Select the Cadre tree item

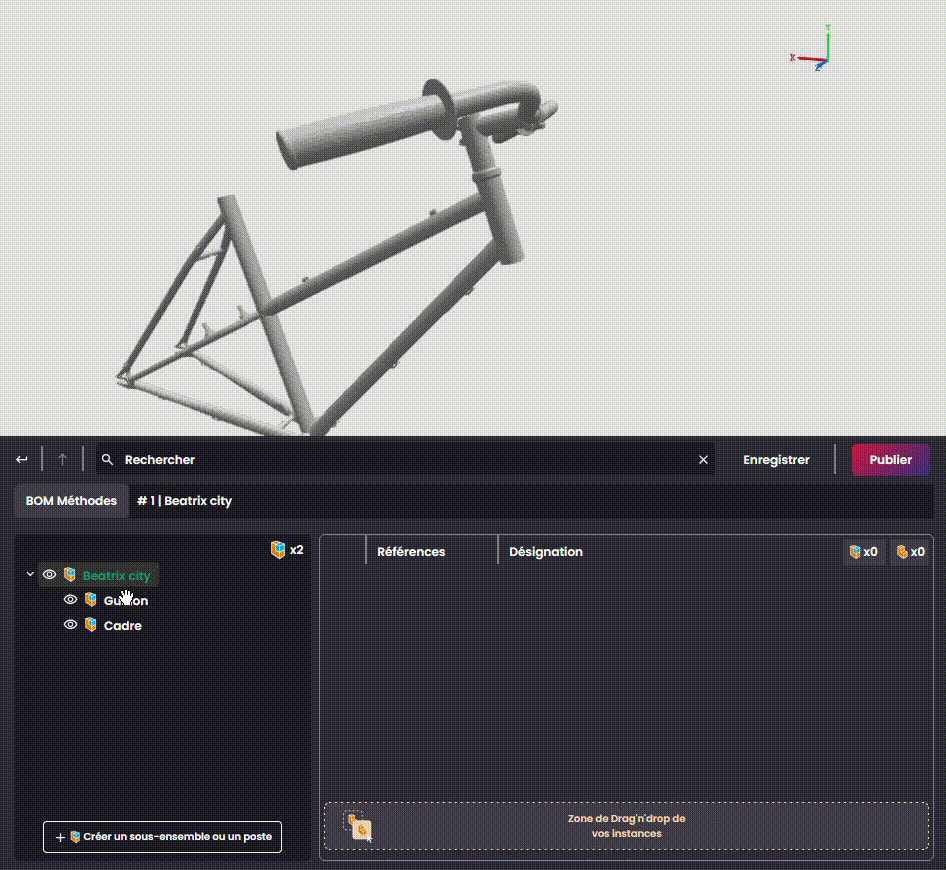pos(122,626)
